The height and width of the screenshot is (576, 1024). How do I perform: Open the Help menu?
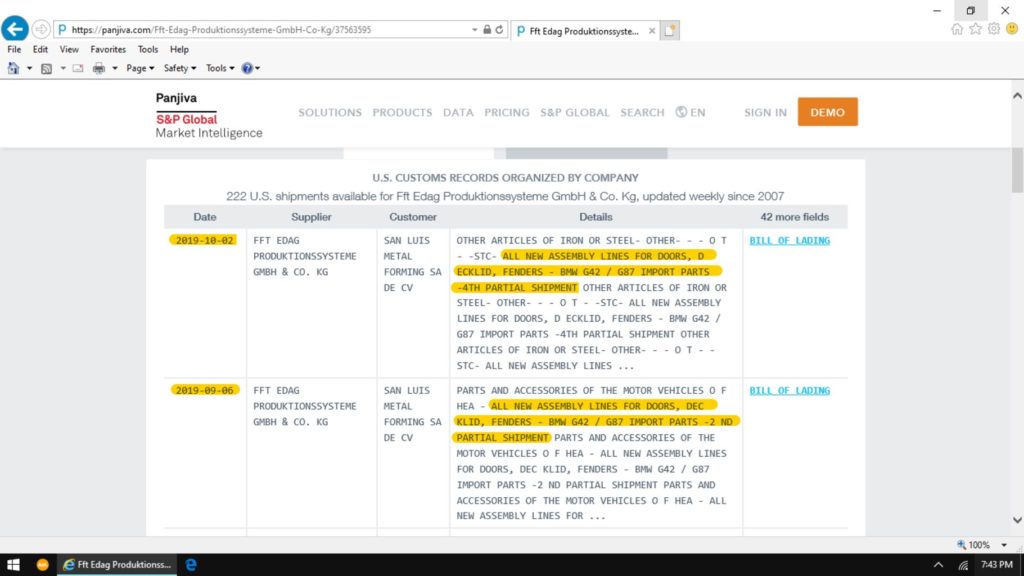tap(179, 49)
